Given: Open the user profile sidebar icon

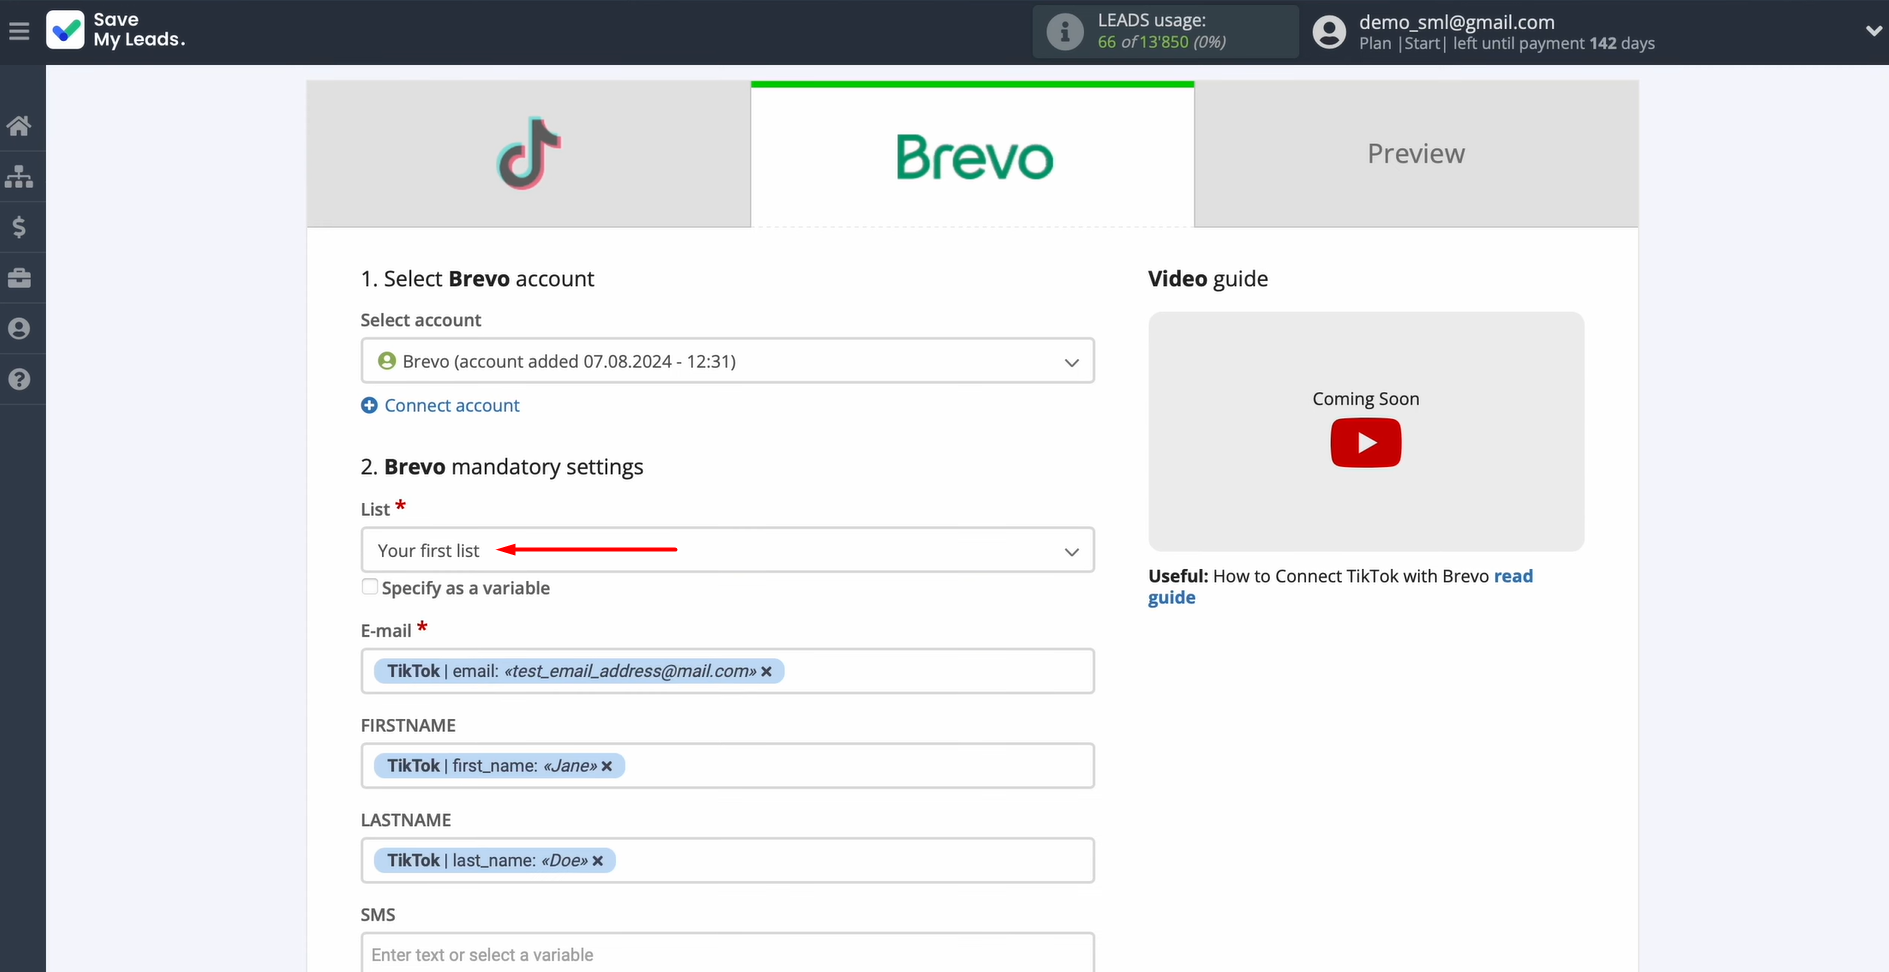Looking at the screenshot, I should point(19,329).
